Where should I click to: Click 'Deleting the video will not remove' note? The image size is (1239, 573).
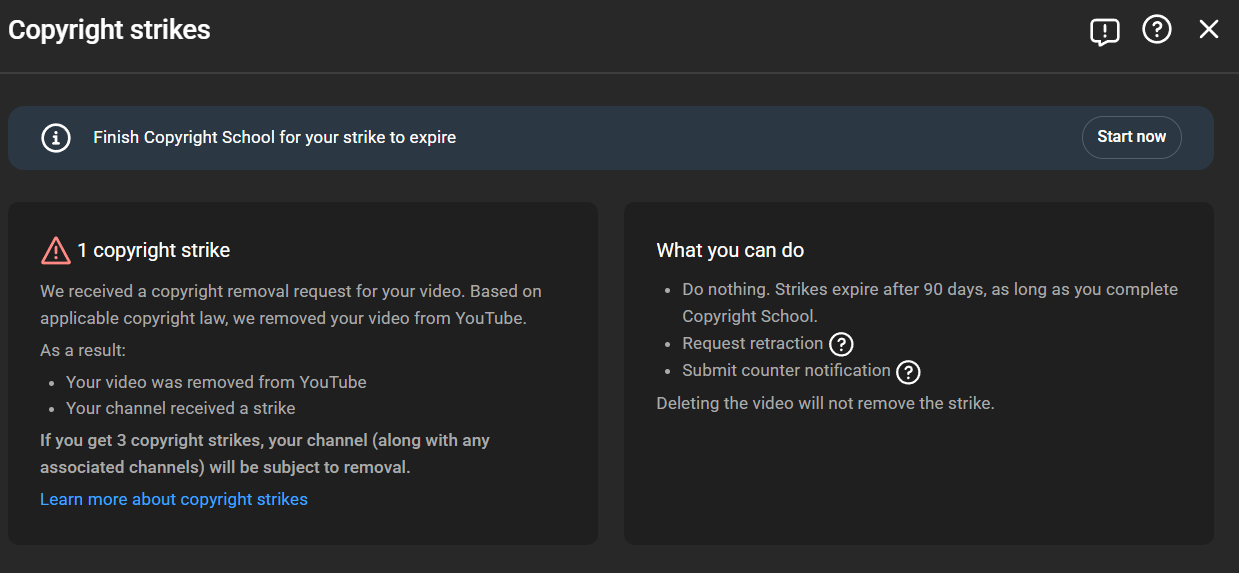pos(825,403)
